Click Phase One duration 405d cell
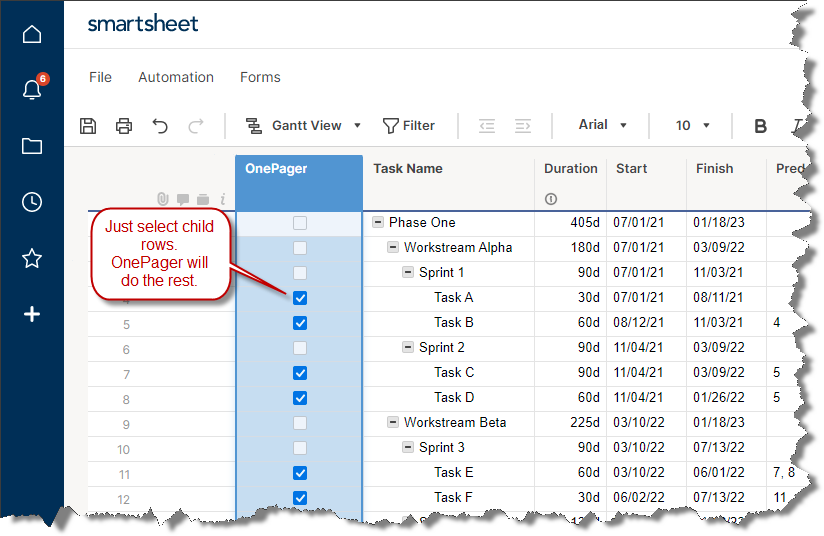The image size is (824, 536). point(571,222)
